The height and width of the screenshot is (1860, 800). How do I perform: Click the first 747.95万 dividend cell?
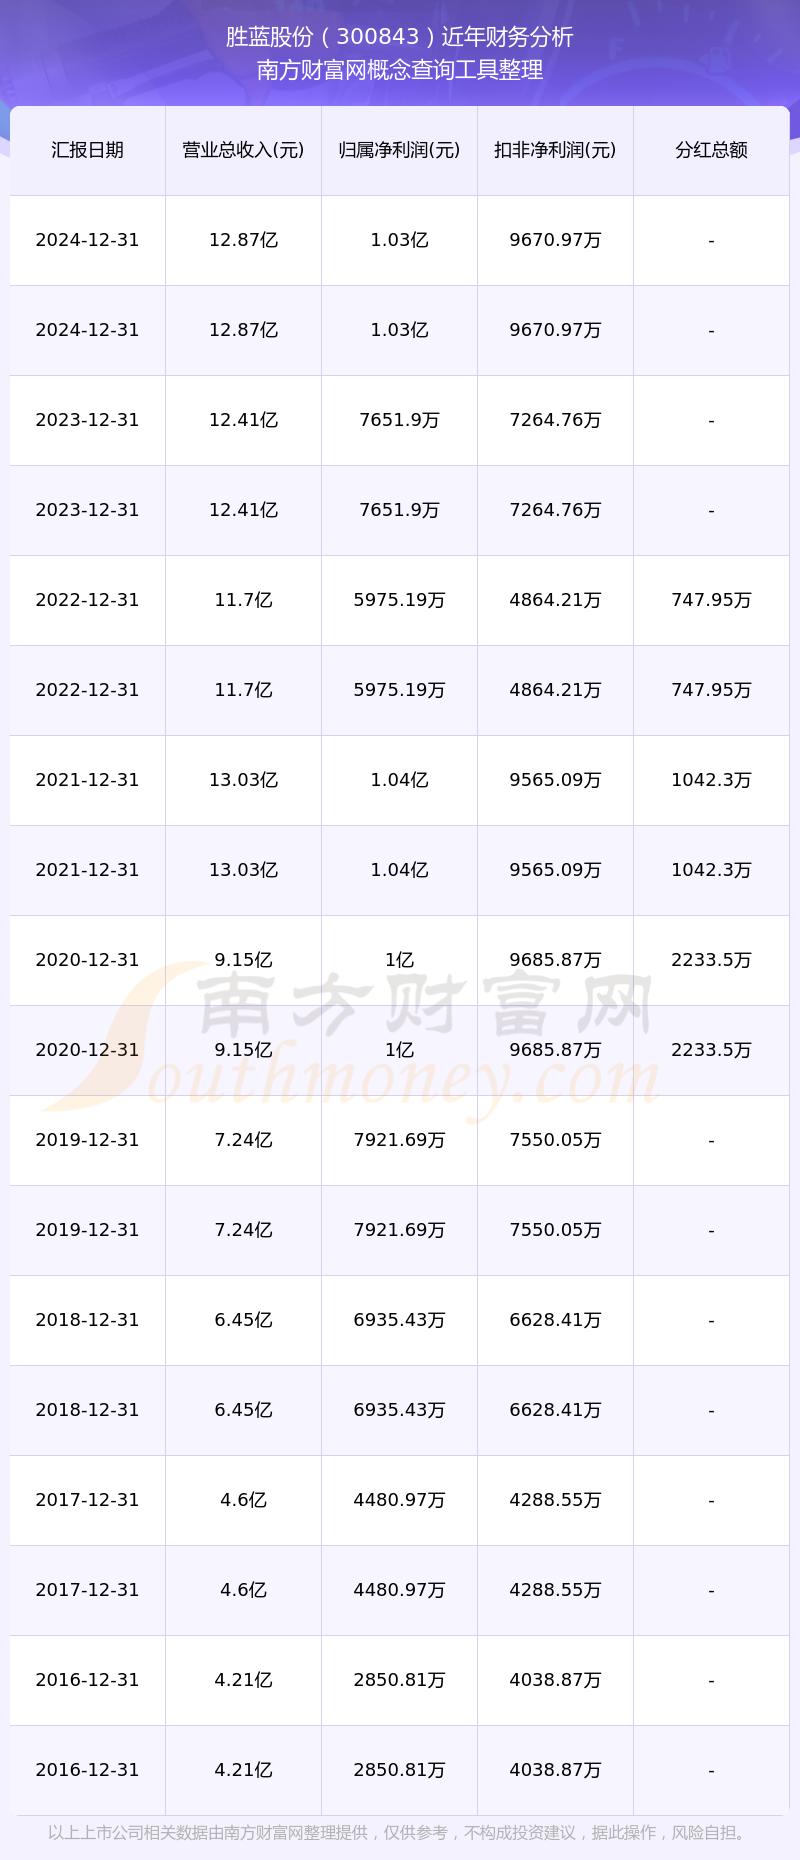711,600
